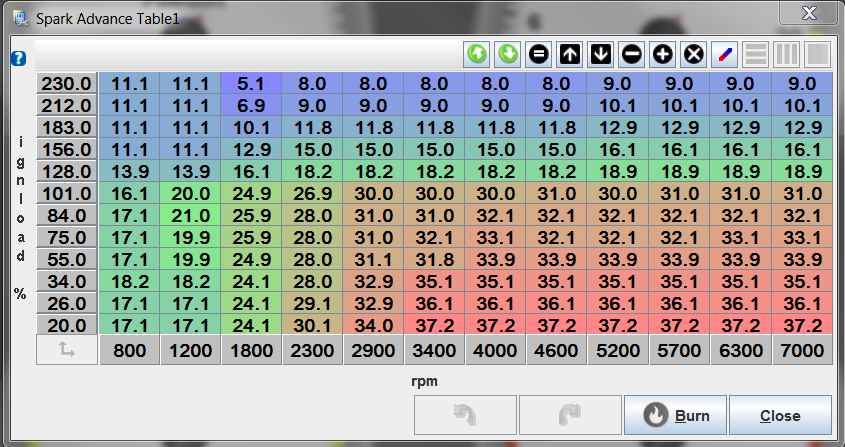Select the 230.0 load axis cell
The height and width of the screenshot is (447, 845).
[67, 84]
